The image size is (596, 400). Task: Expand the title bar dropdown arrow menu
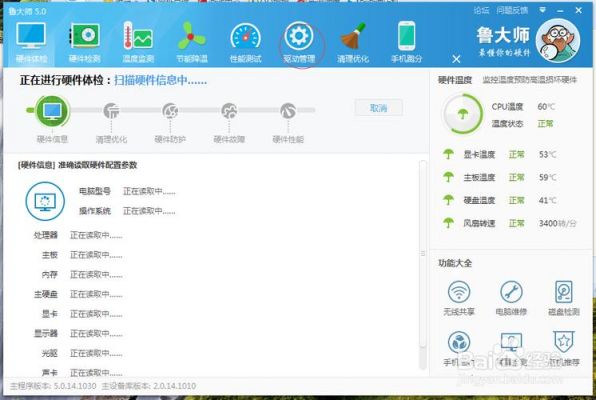(543, 10)
